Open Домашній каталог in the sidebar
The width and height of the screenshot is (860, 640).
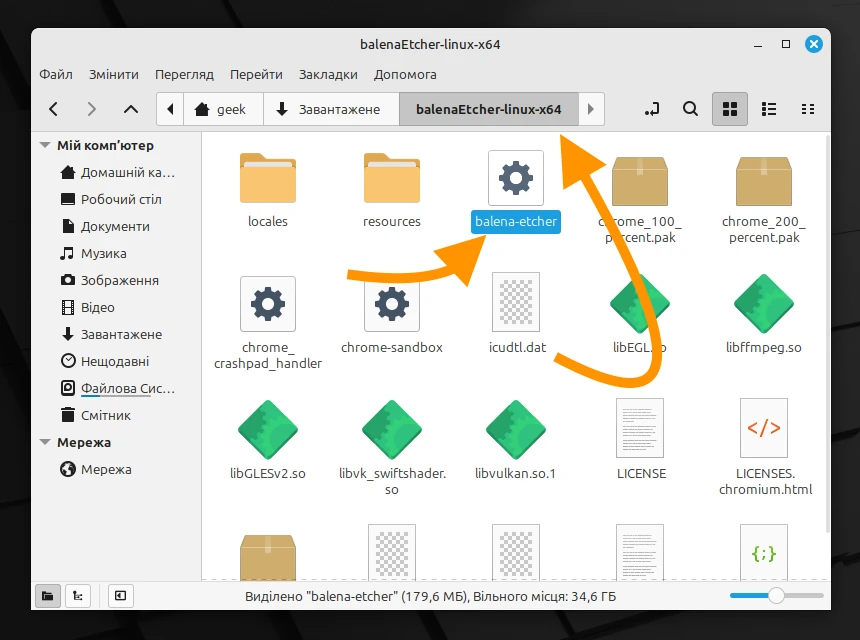tap(117, 172)
